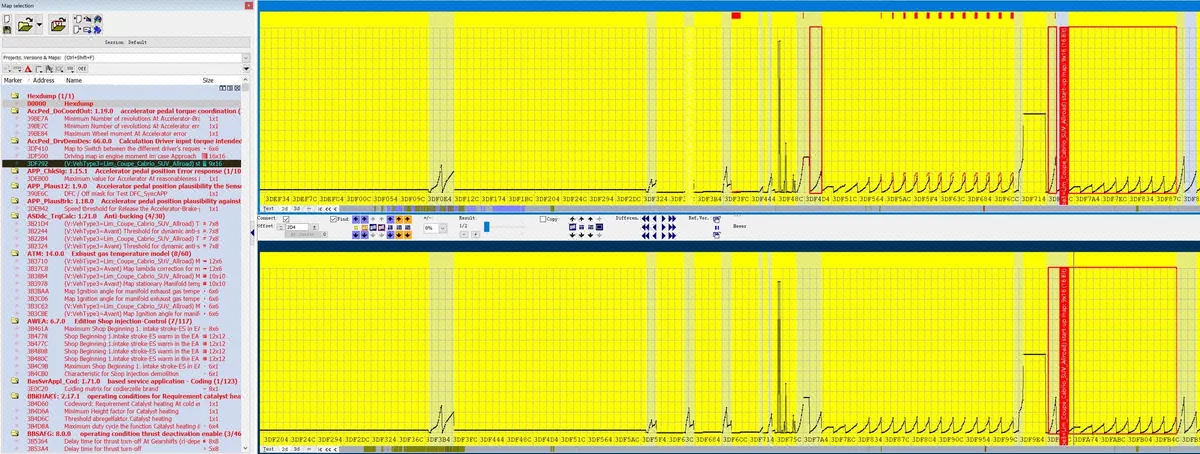Click the open project folder icon

click(x=25, y=25)
